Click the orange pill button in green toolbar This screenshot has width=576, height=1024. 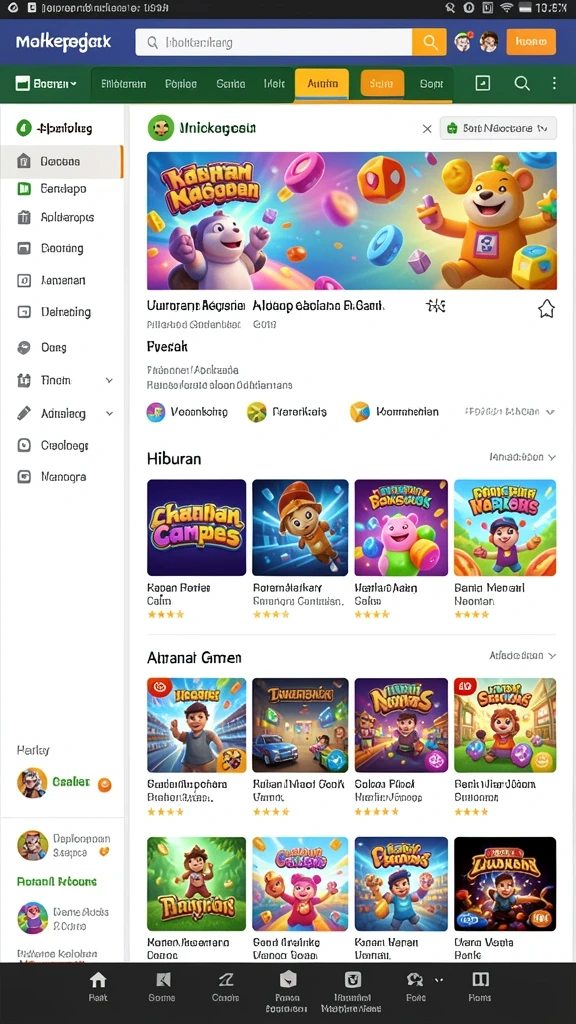tap(382, 84)
